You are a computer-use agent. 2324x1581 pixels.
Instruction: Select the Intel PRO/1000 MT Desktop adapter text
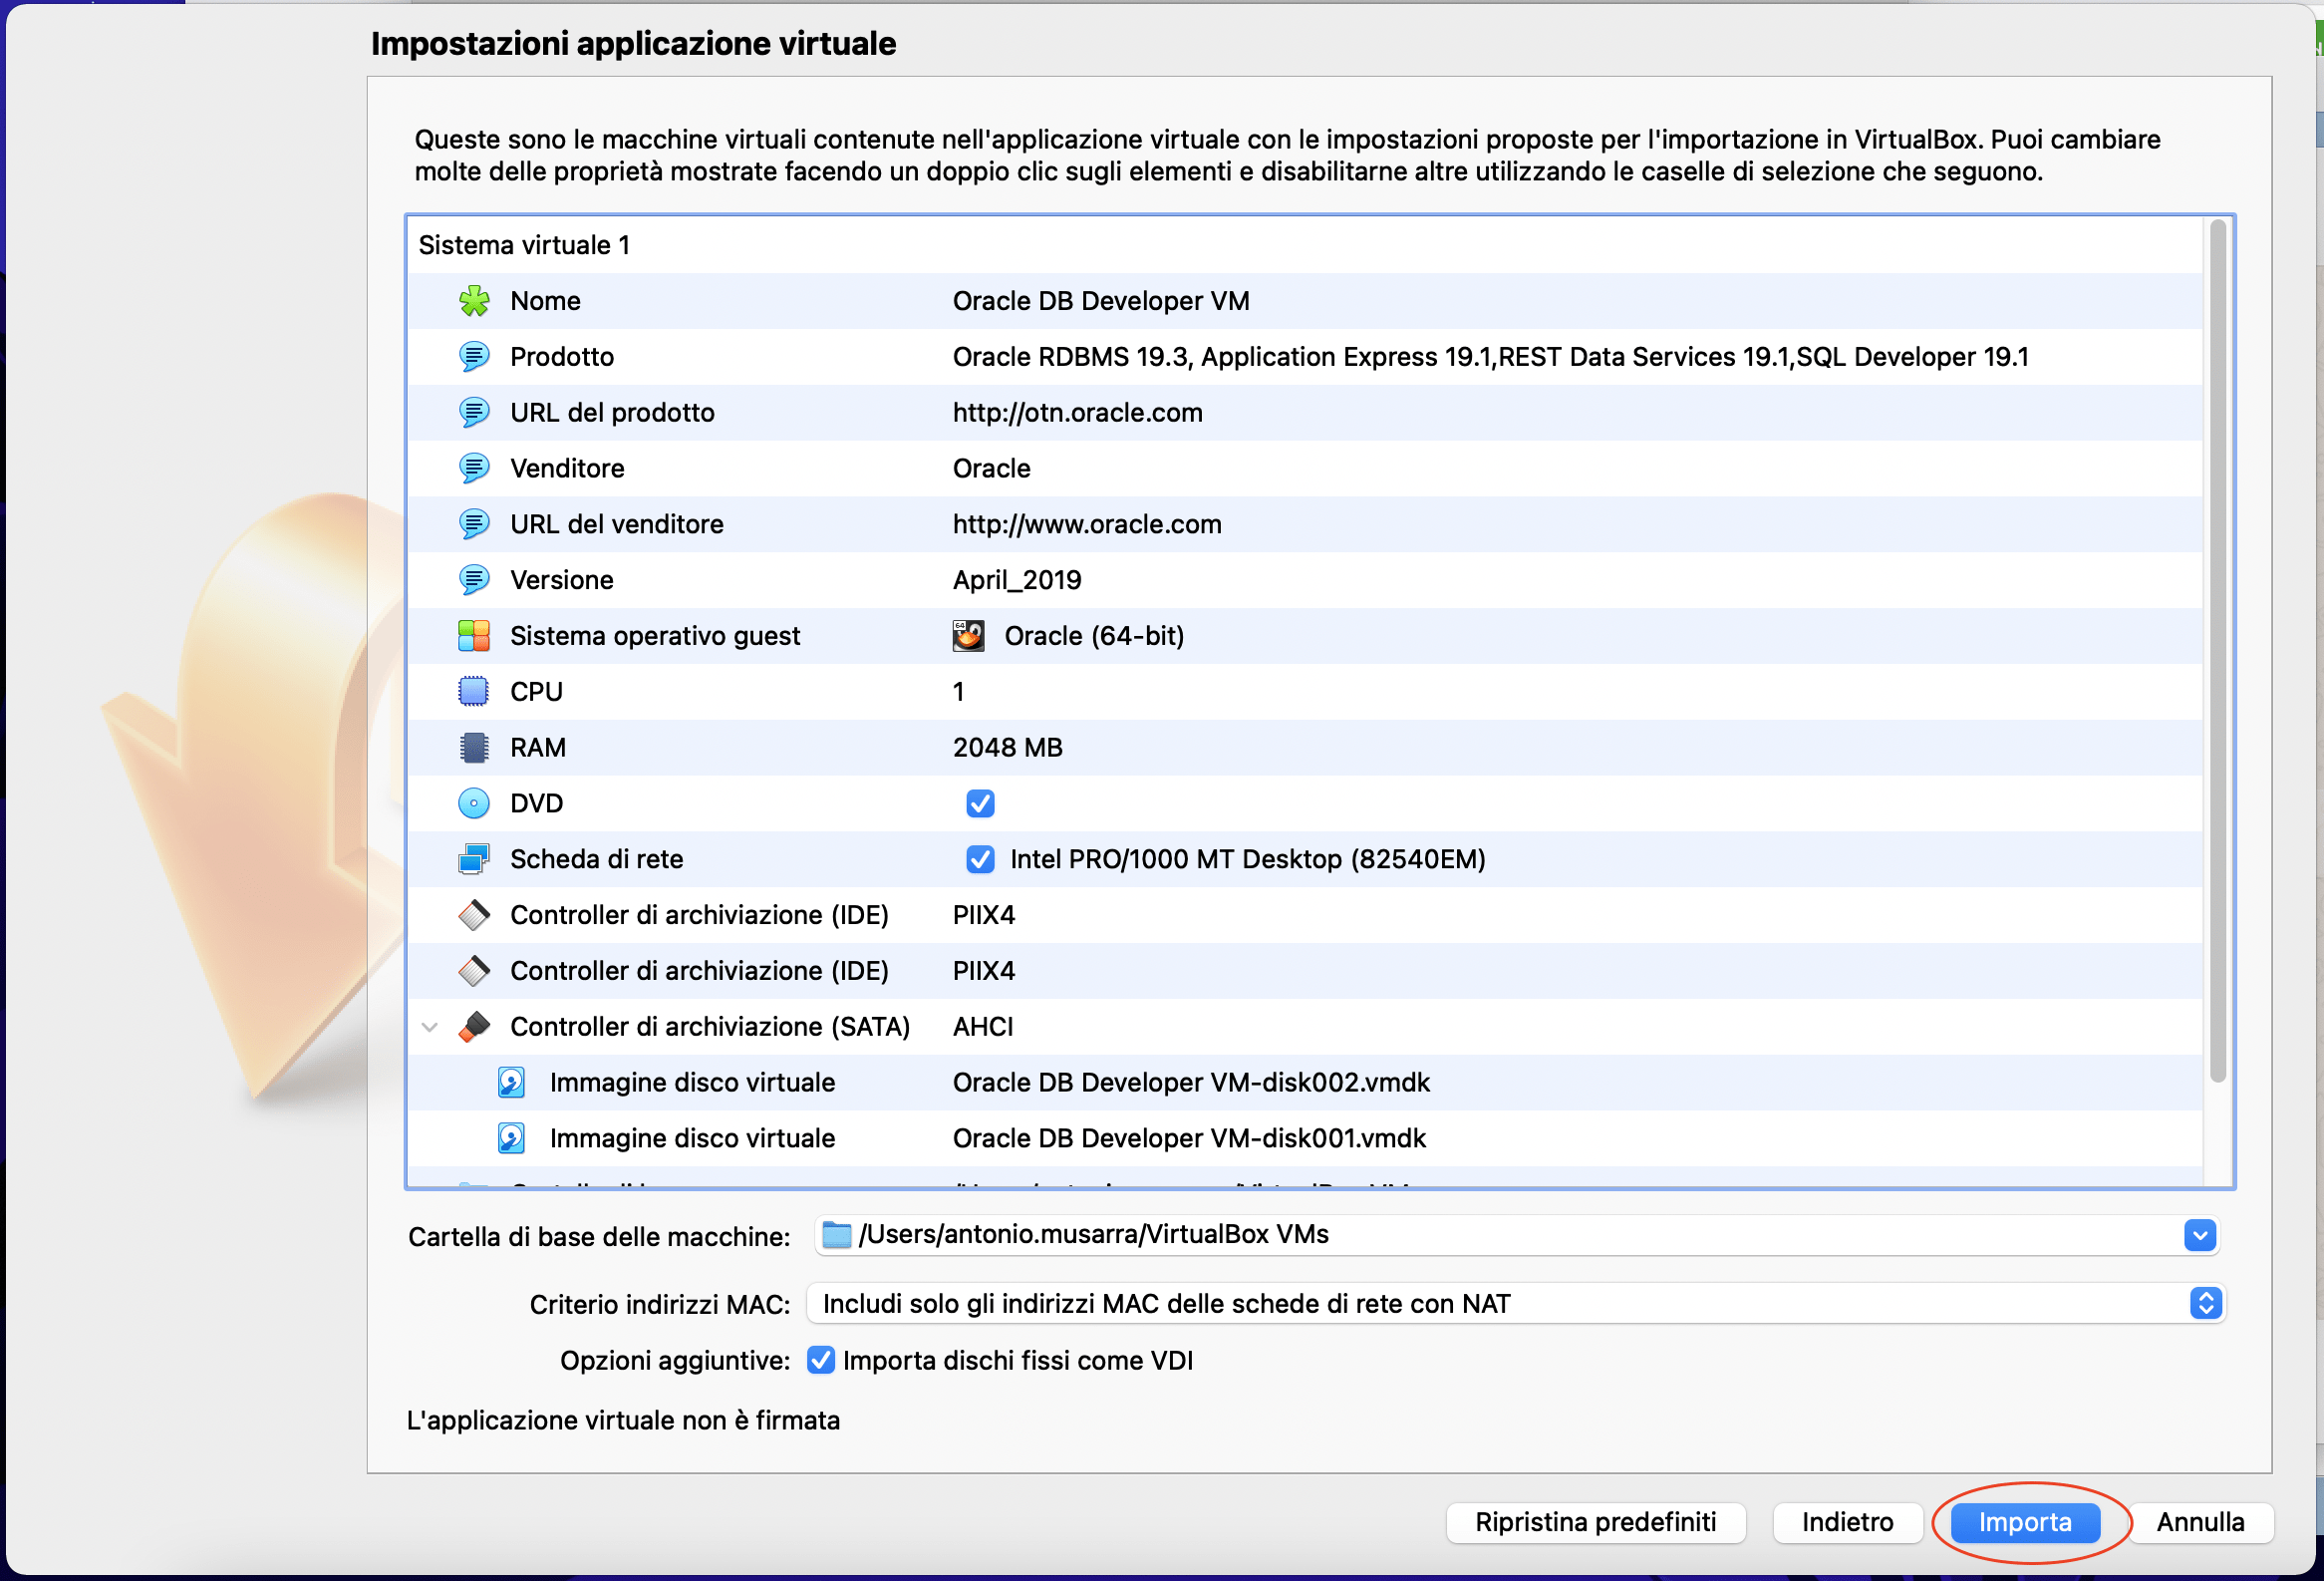[x=1247, y=859]
